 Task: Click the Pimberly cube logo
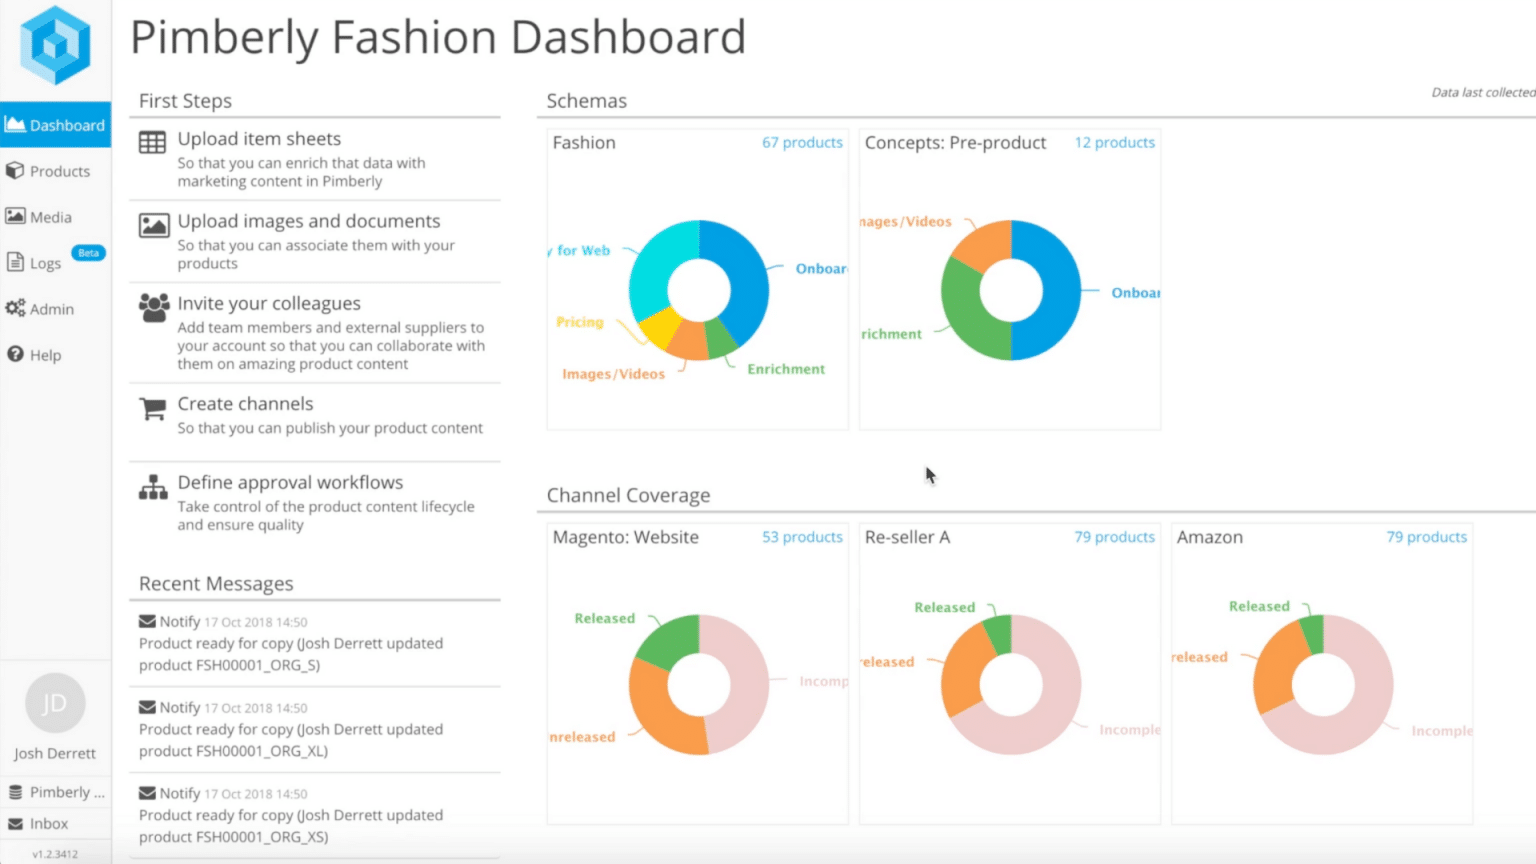tap(55, 45)
